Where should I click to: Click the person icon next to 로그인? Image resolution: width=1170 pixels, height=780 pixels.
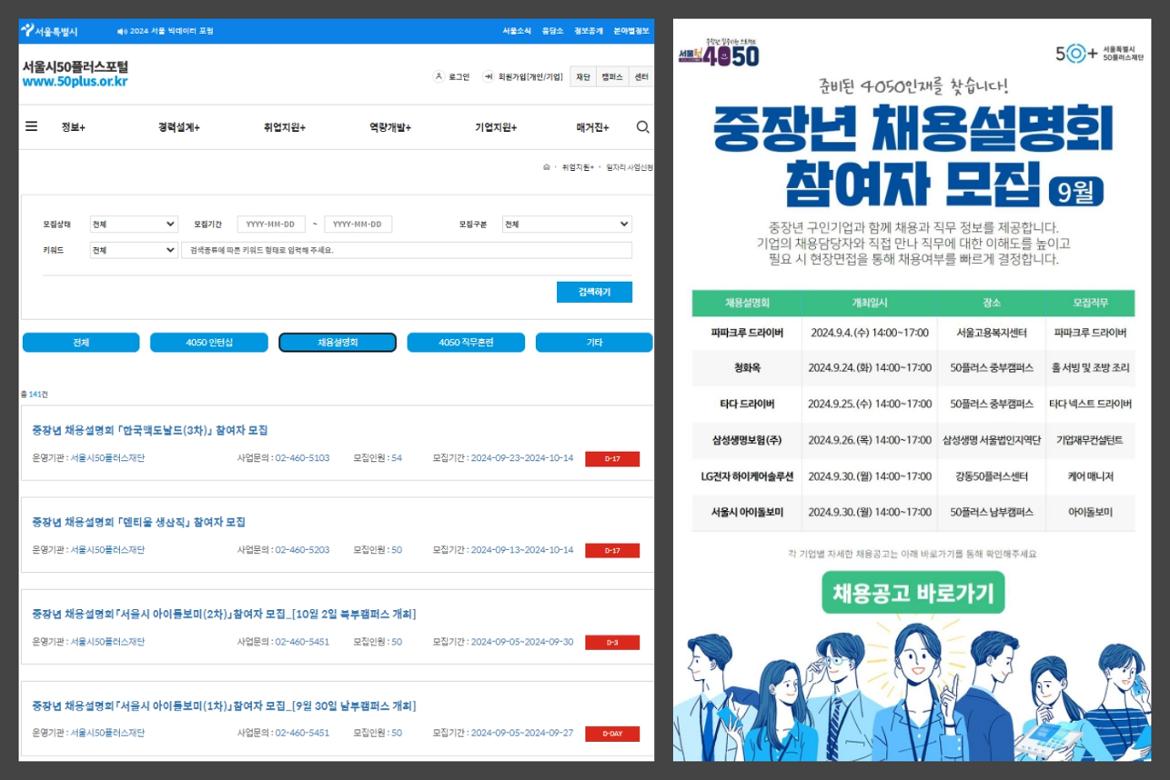pos(439,75)
